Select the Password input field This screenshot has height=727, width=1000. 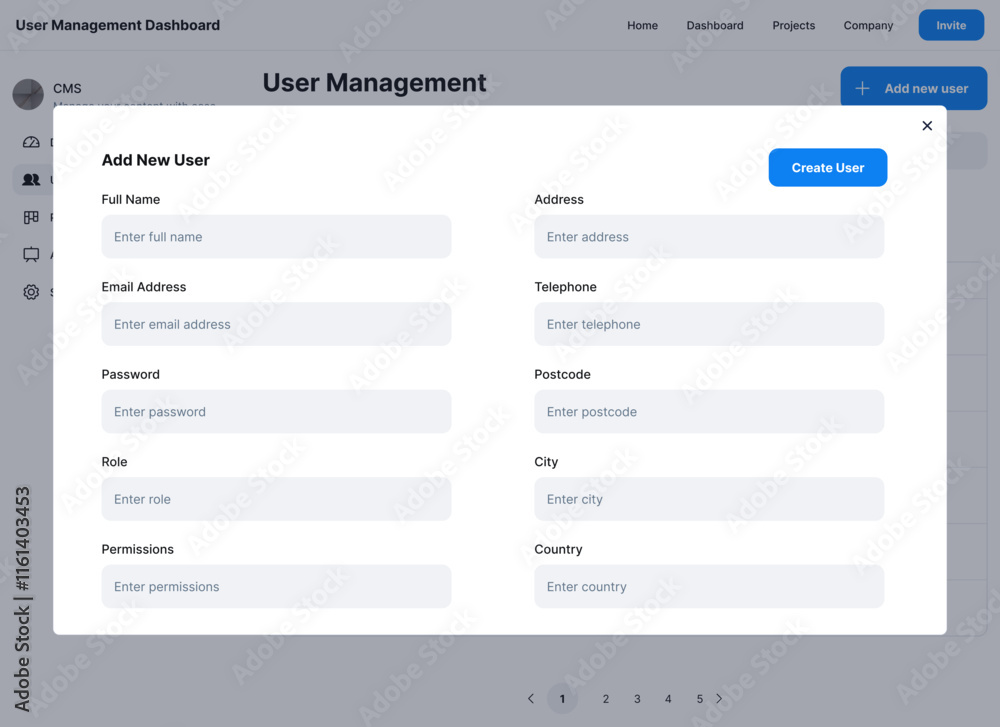(x=276, y=411)
